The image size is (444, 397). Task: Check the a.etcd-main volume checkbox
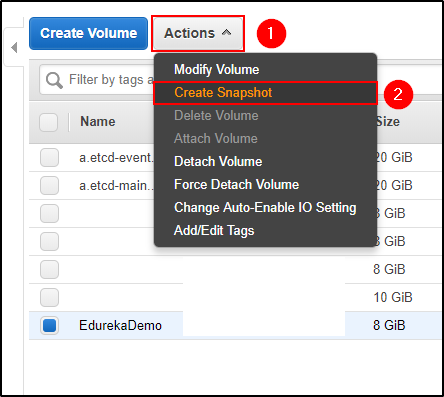[x=49, y=185]
